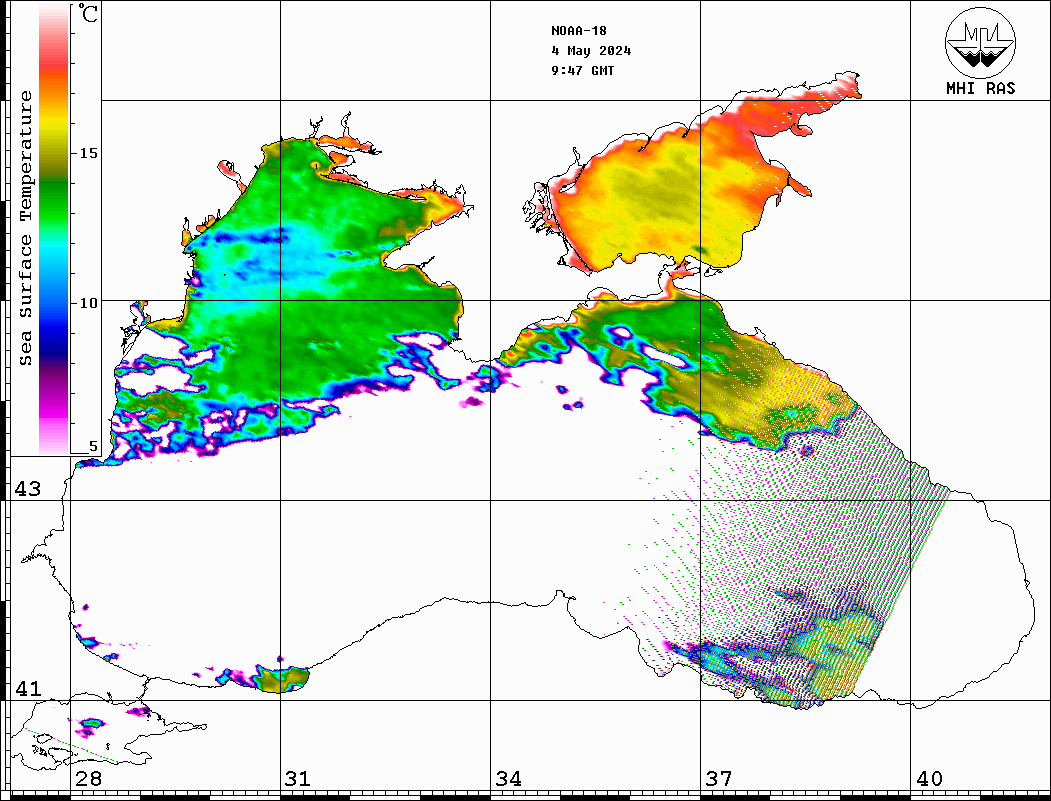Click latitude label '41'

[28, 689]
